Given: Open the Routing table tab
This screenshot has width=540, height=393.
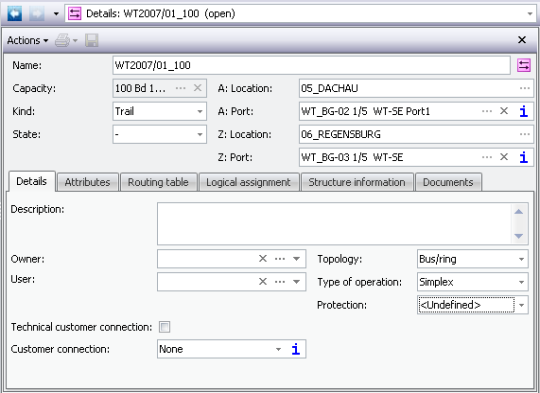Looking at the screenshot, I should pyautogui.click(x=158, y=182).
